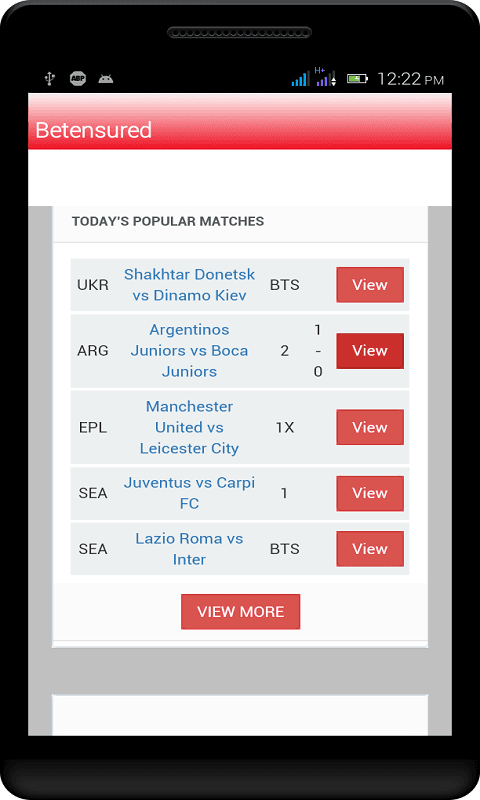View the Argentinos Juniors match prediction
This screenshot has width=480, height=800.
370,351
